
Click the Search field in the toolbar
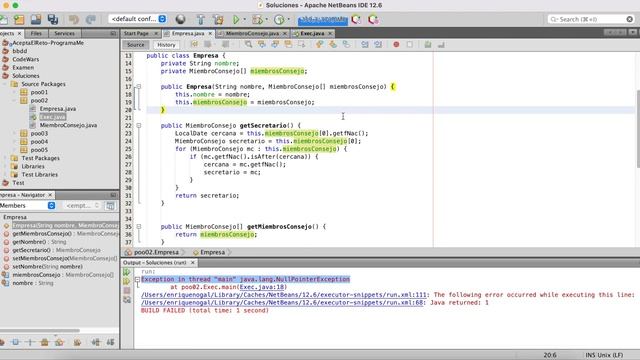(x=591, y=19)
